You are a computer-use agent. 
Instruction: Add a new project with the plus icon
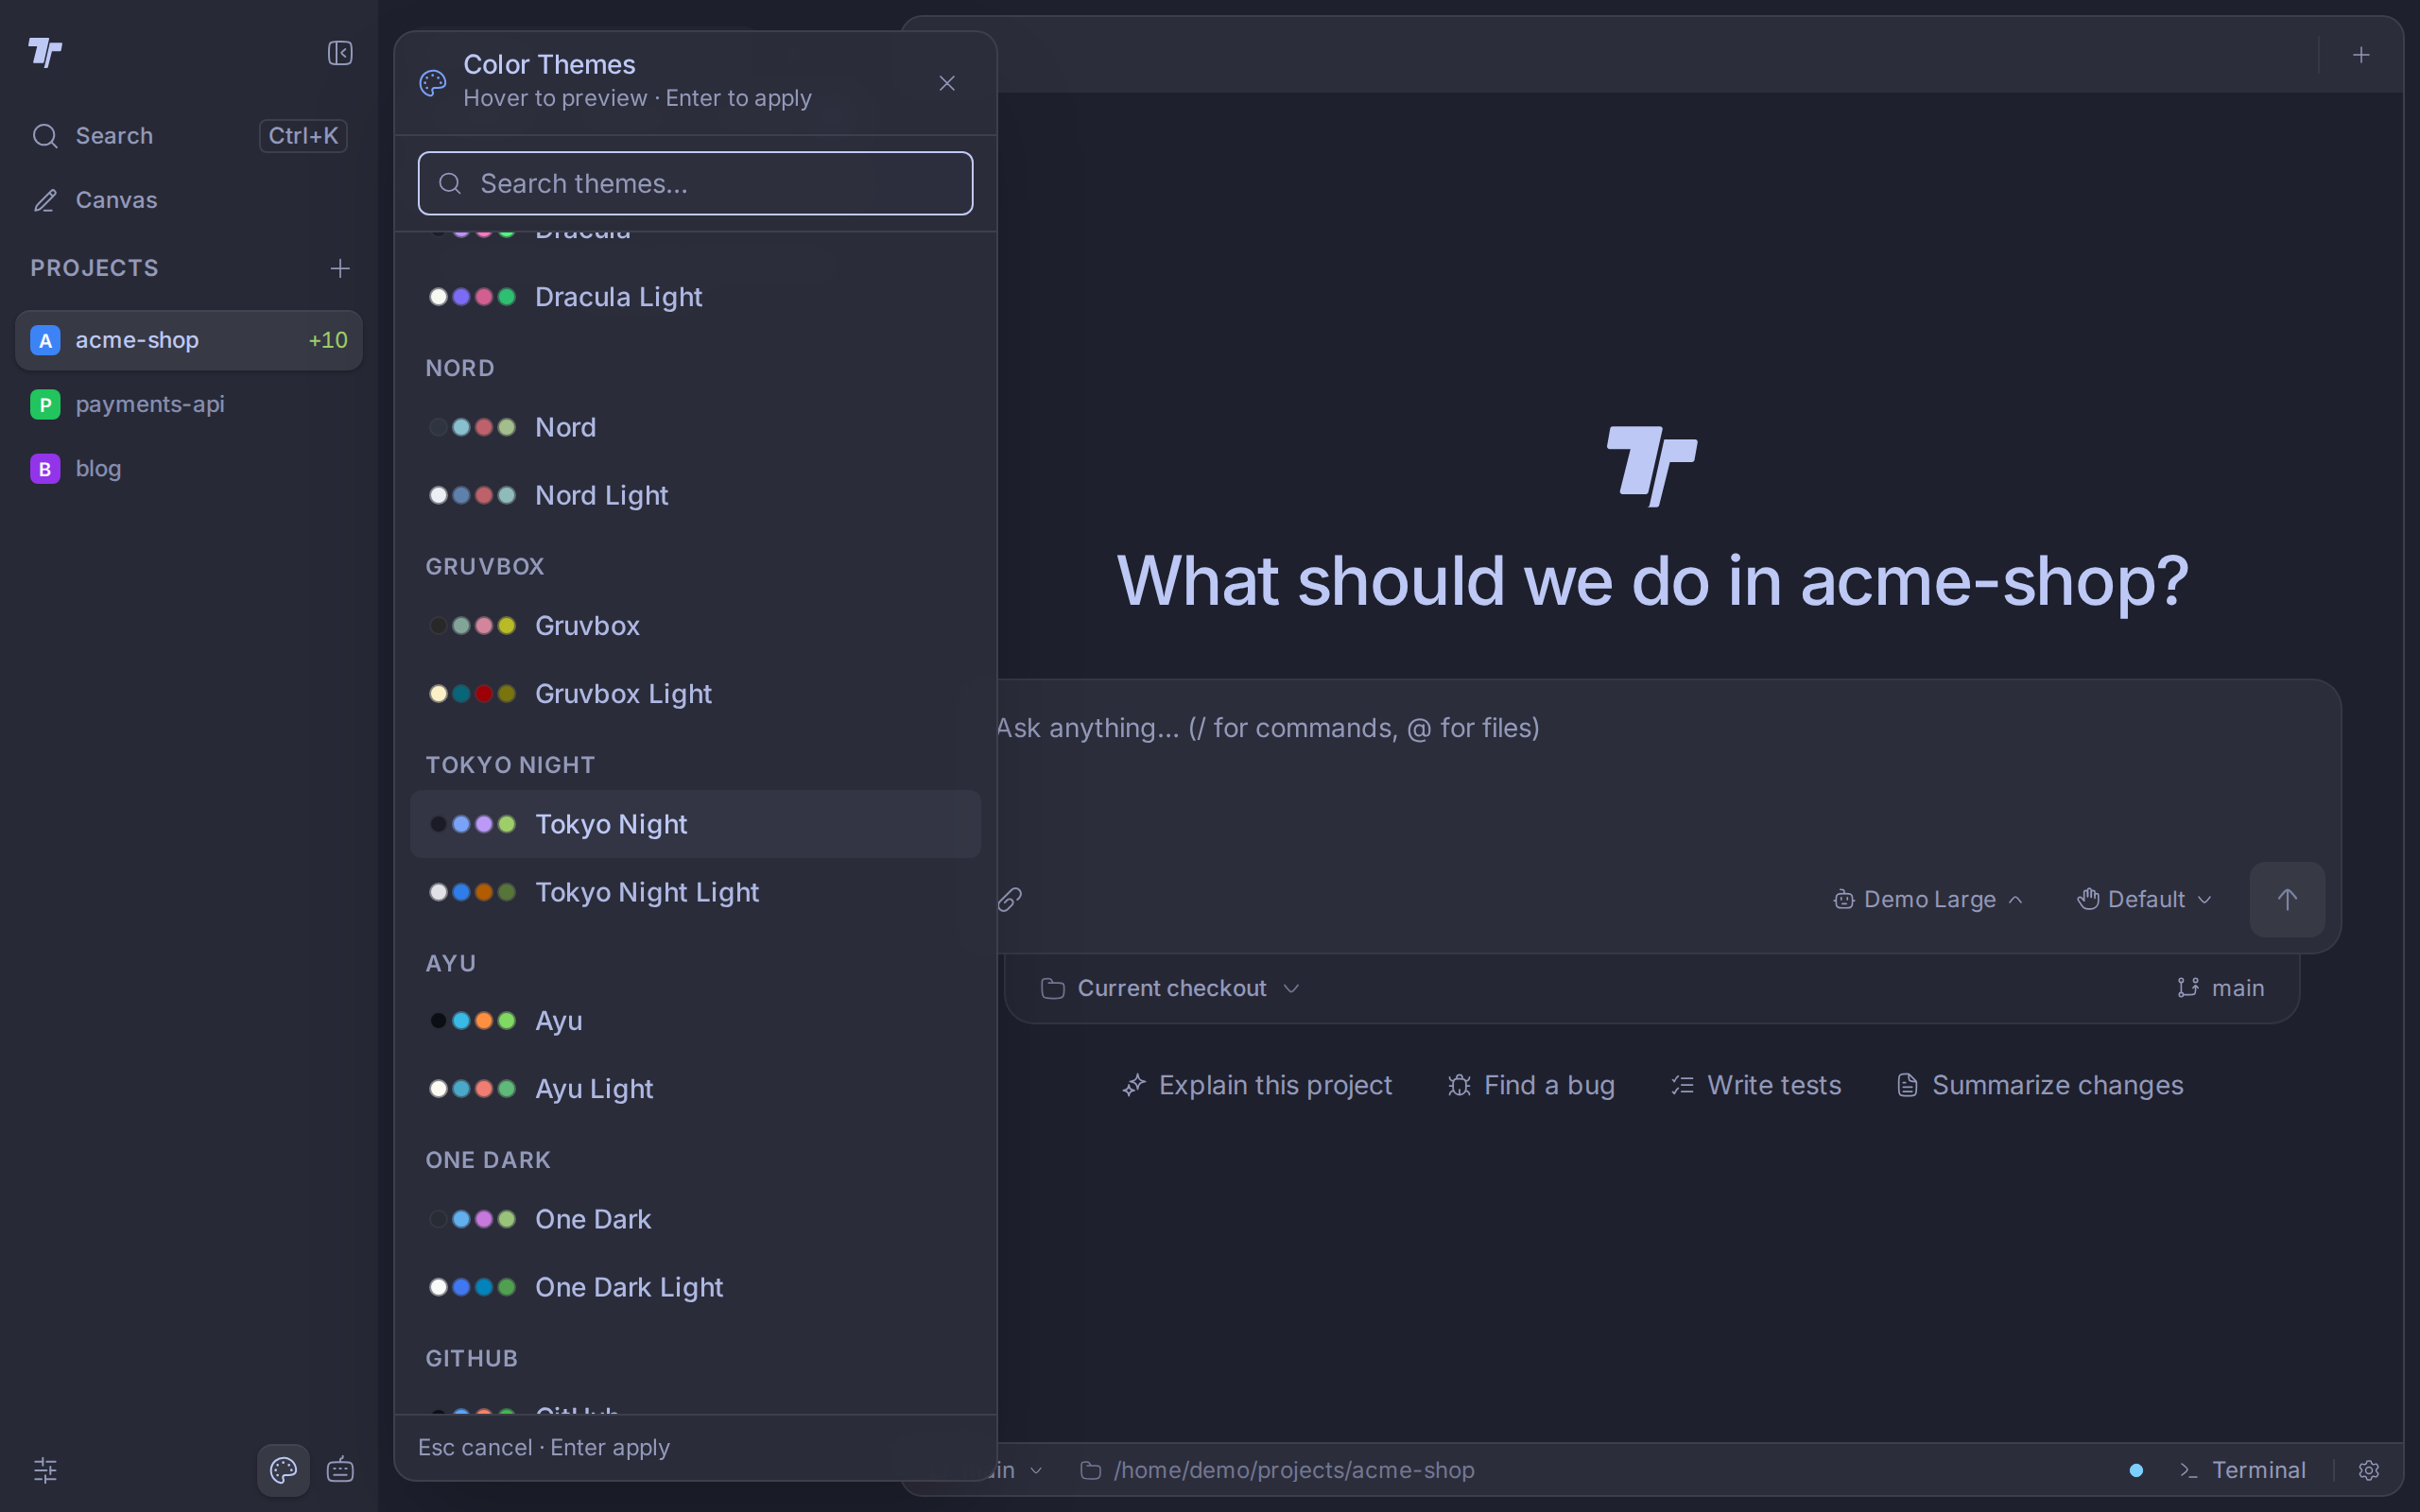point(340,268)
